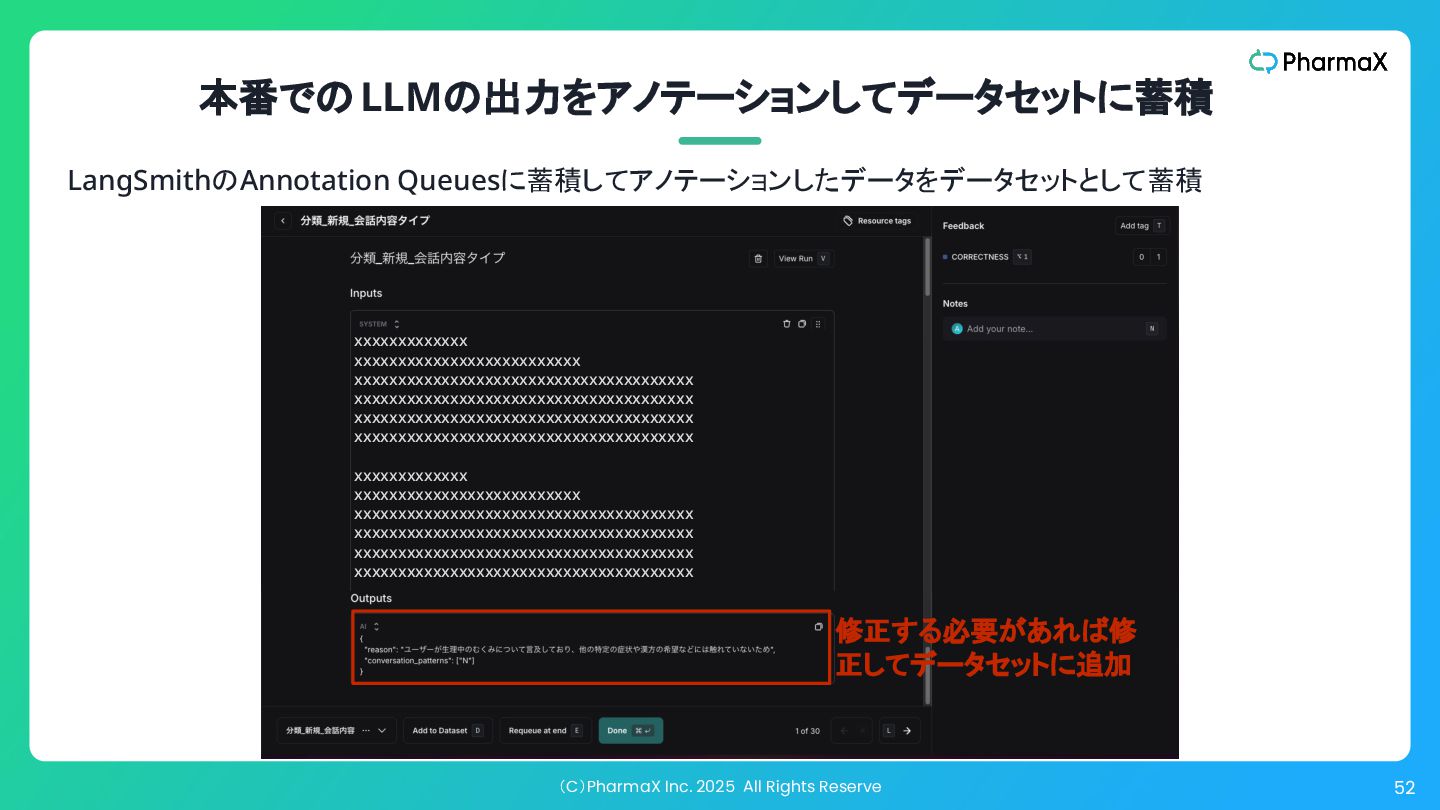Click the user avatar in the note field
Viewport: 1440px width, 810px height.
click(x=957, y=329)
